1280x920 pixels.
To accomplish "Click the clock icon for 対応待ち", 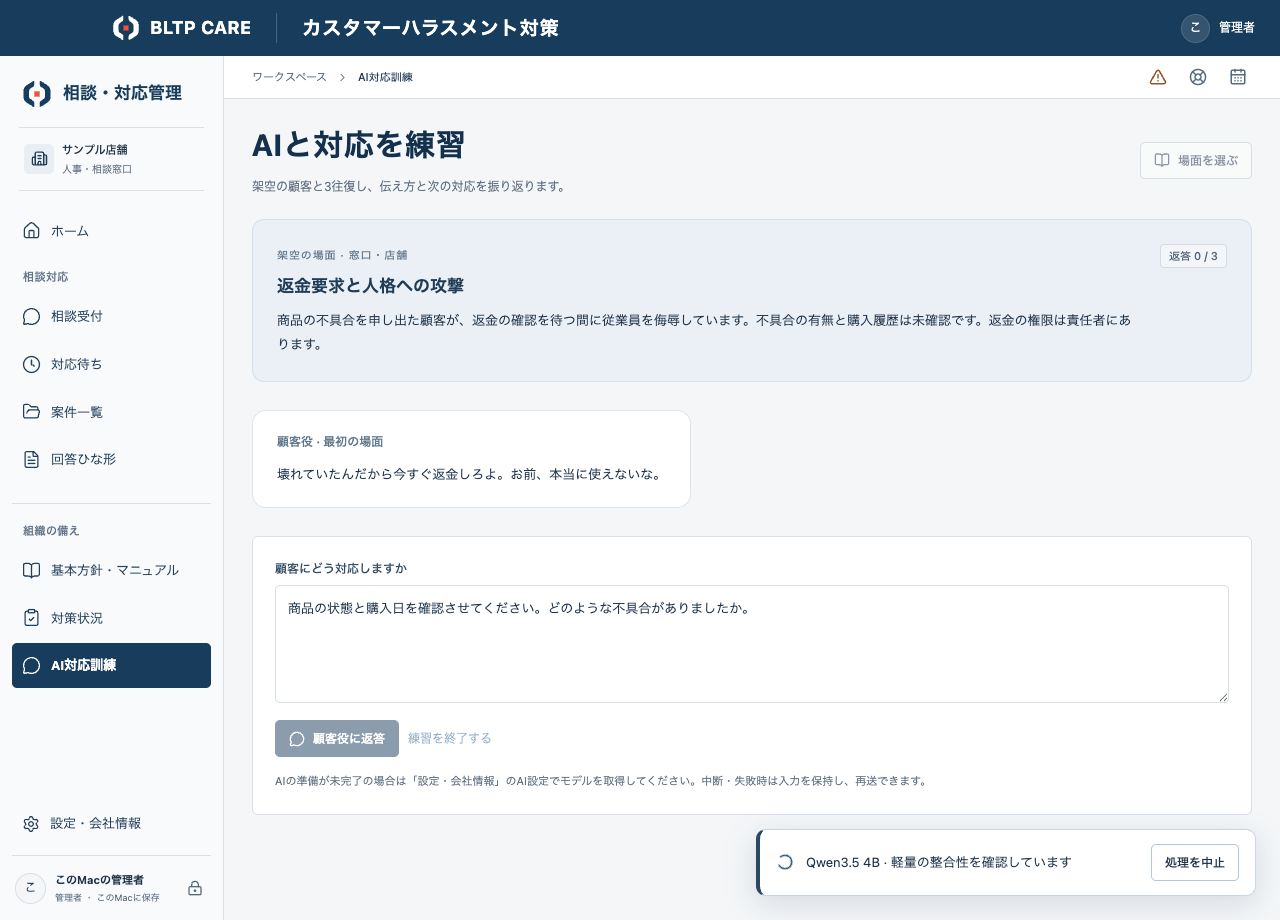I will click(x=31, y=364).
